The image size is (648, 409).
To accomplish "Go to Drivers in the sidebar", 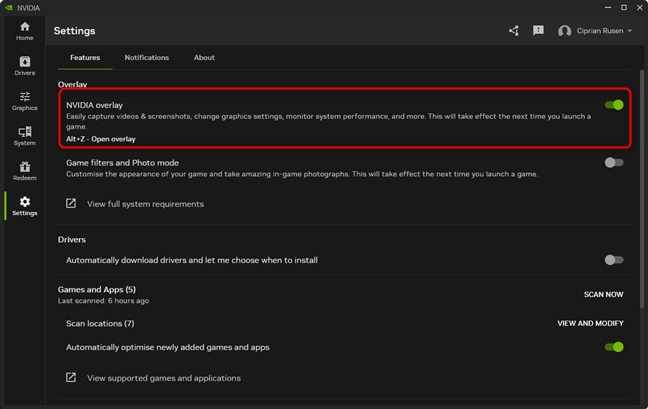I will [25, 66].
